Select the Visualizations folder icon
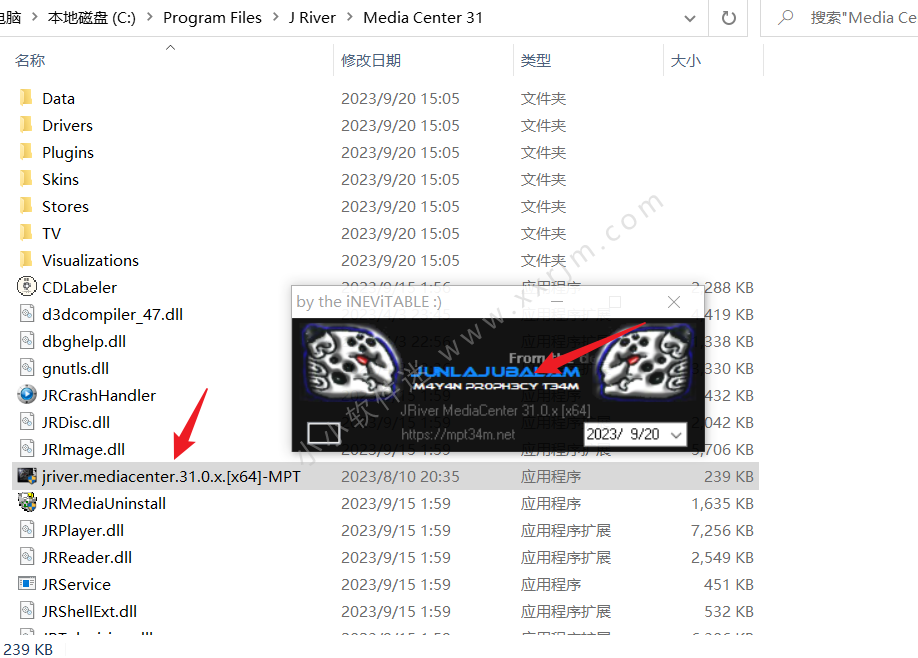Screen dimensions: 918x658 pos(26,259)
